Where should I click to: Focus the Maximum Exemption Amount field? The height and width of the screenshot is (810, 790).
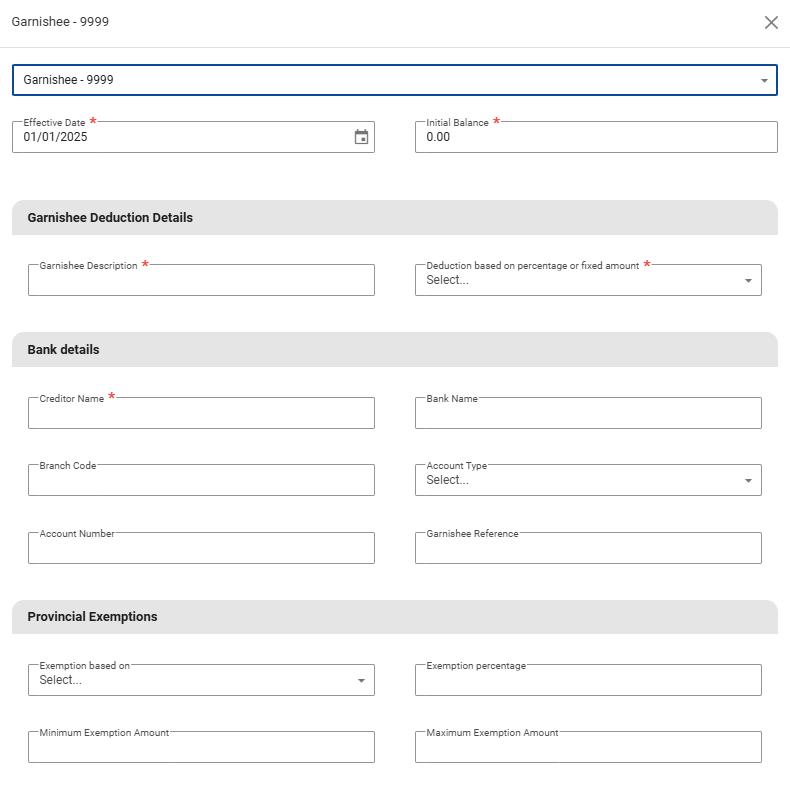pos(588,748)
